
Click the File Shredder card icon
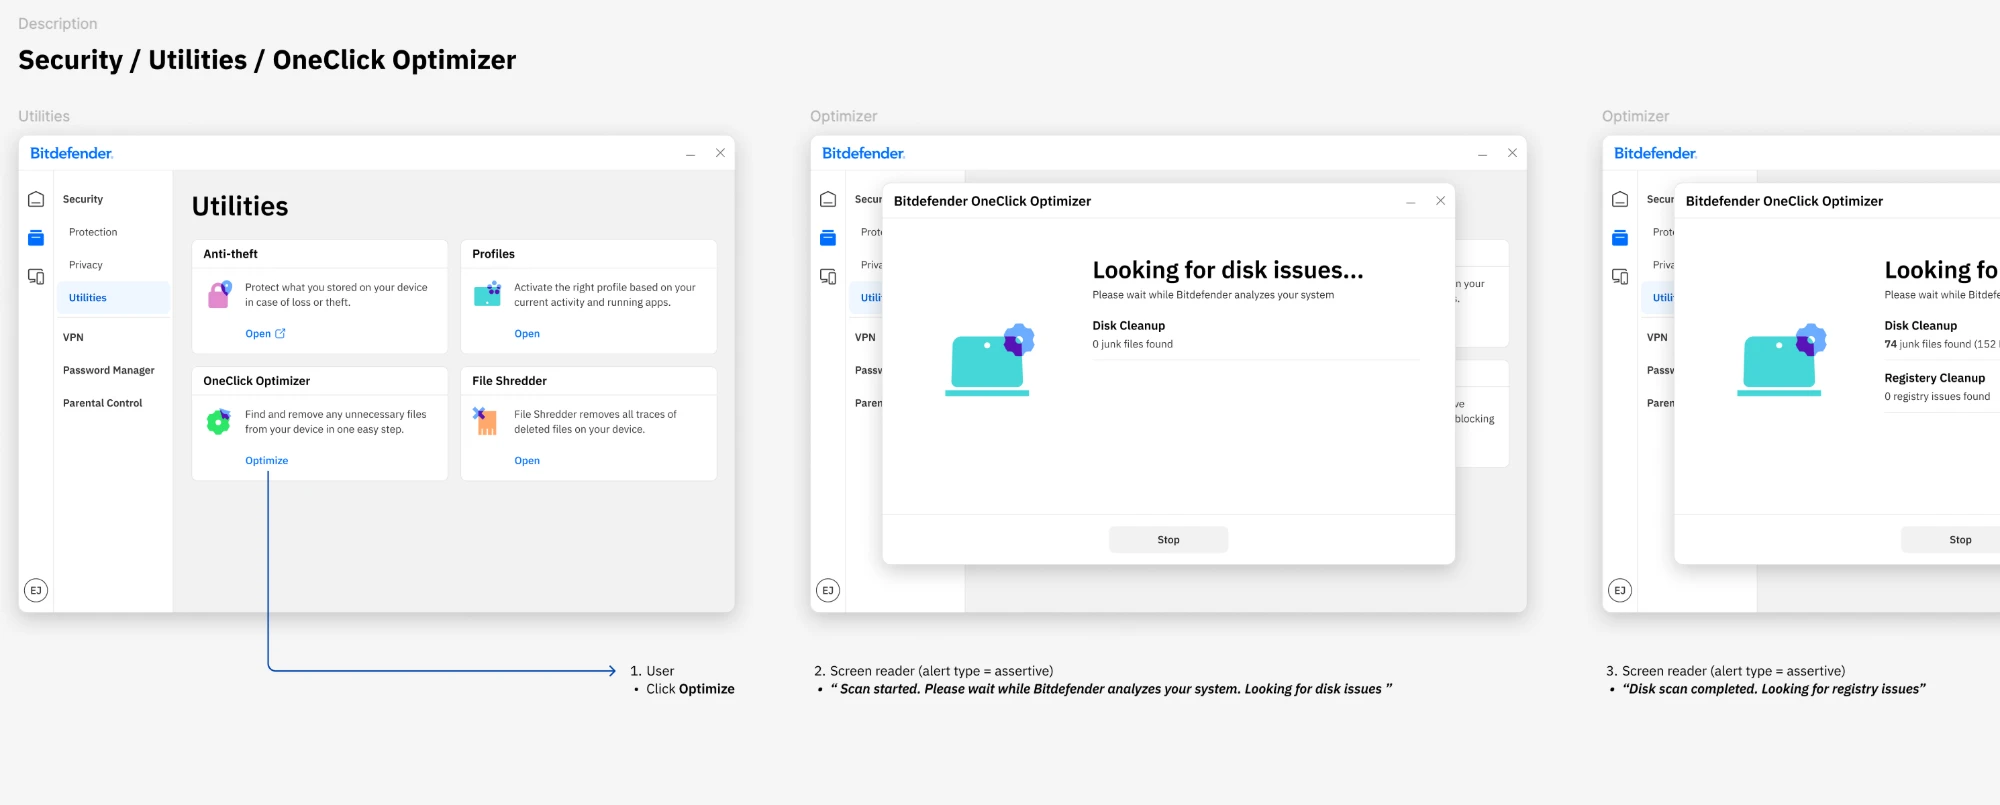(x=486, y=421)
